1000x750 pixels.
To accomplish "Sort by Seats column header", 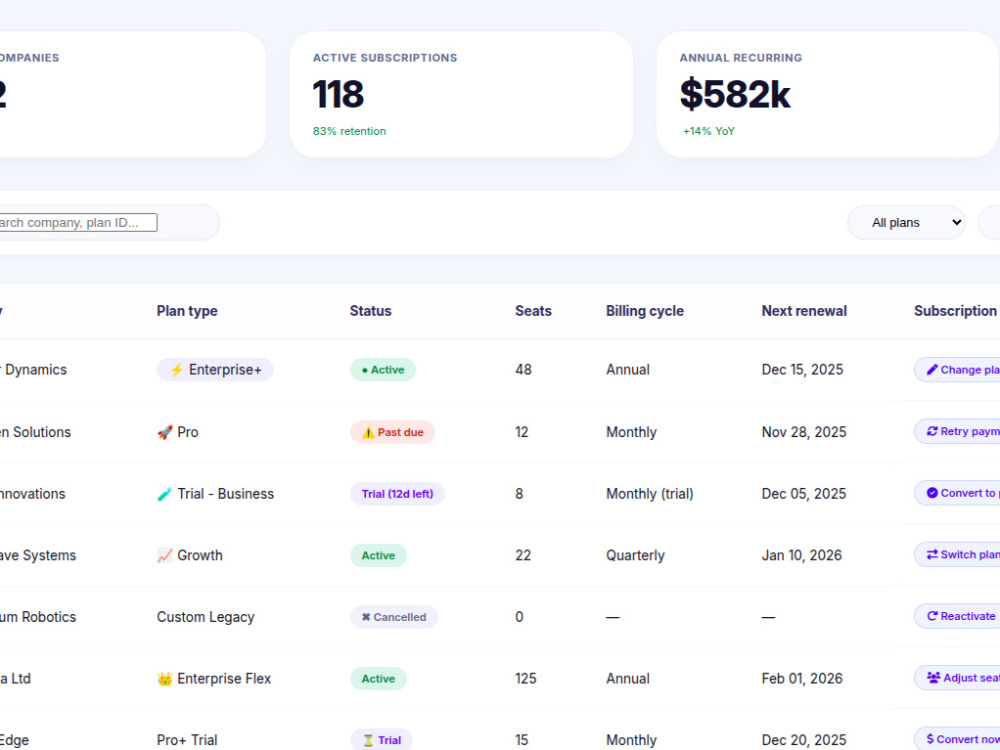I will pyautogui.click(x=533, y=311).
